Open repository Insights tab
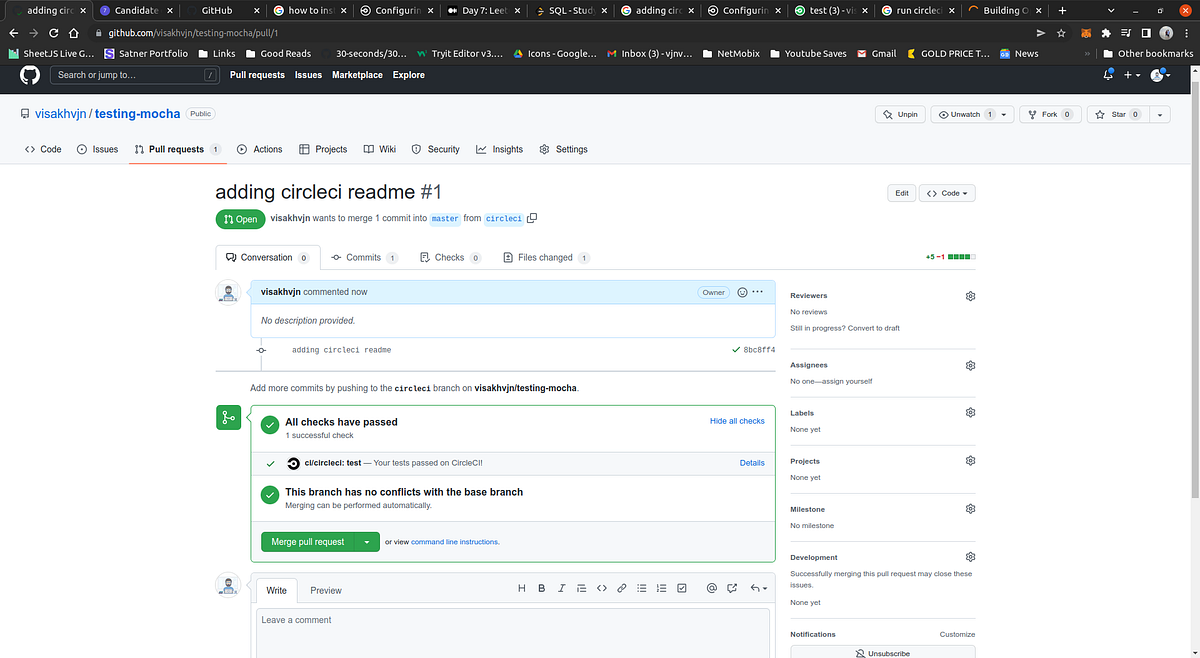The width and height of the screenshot is (1200, 658). pos(499,149)
